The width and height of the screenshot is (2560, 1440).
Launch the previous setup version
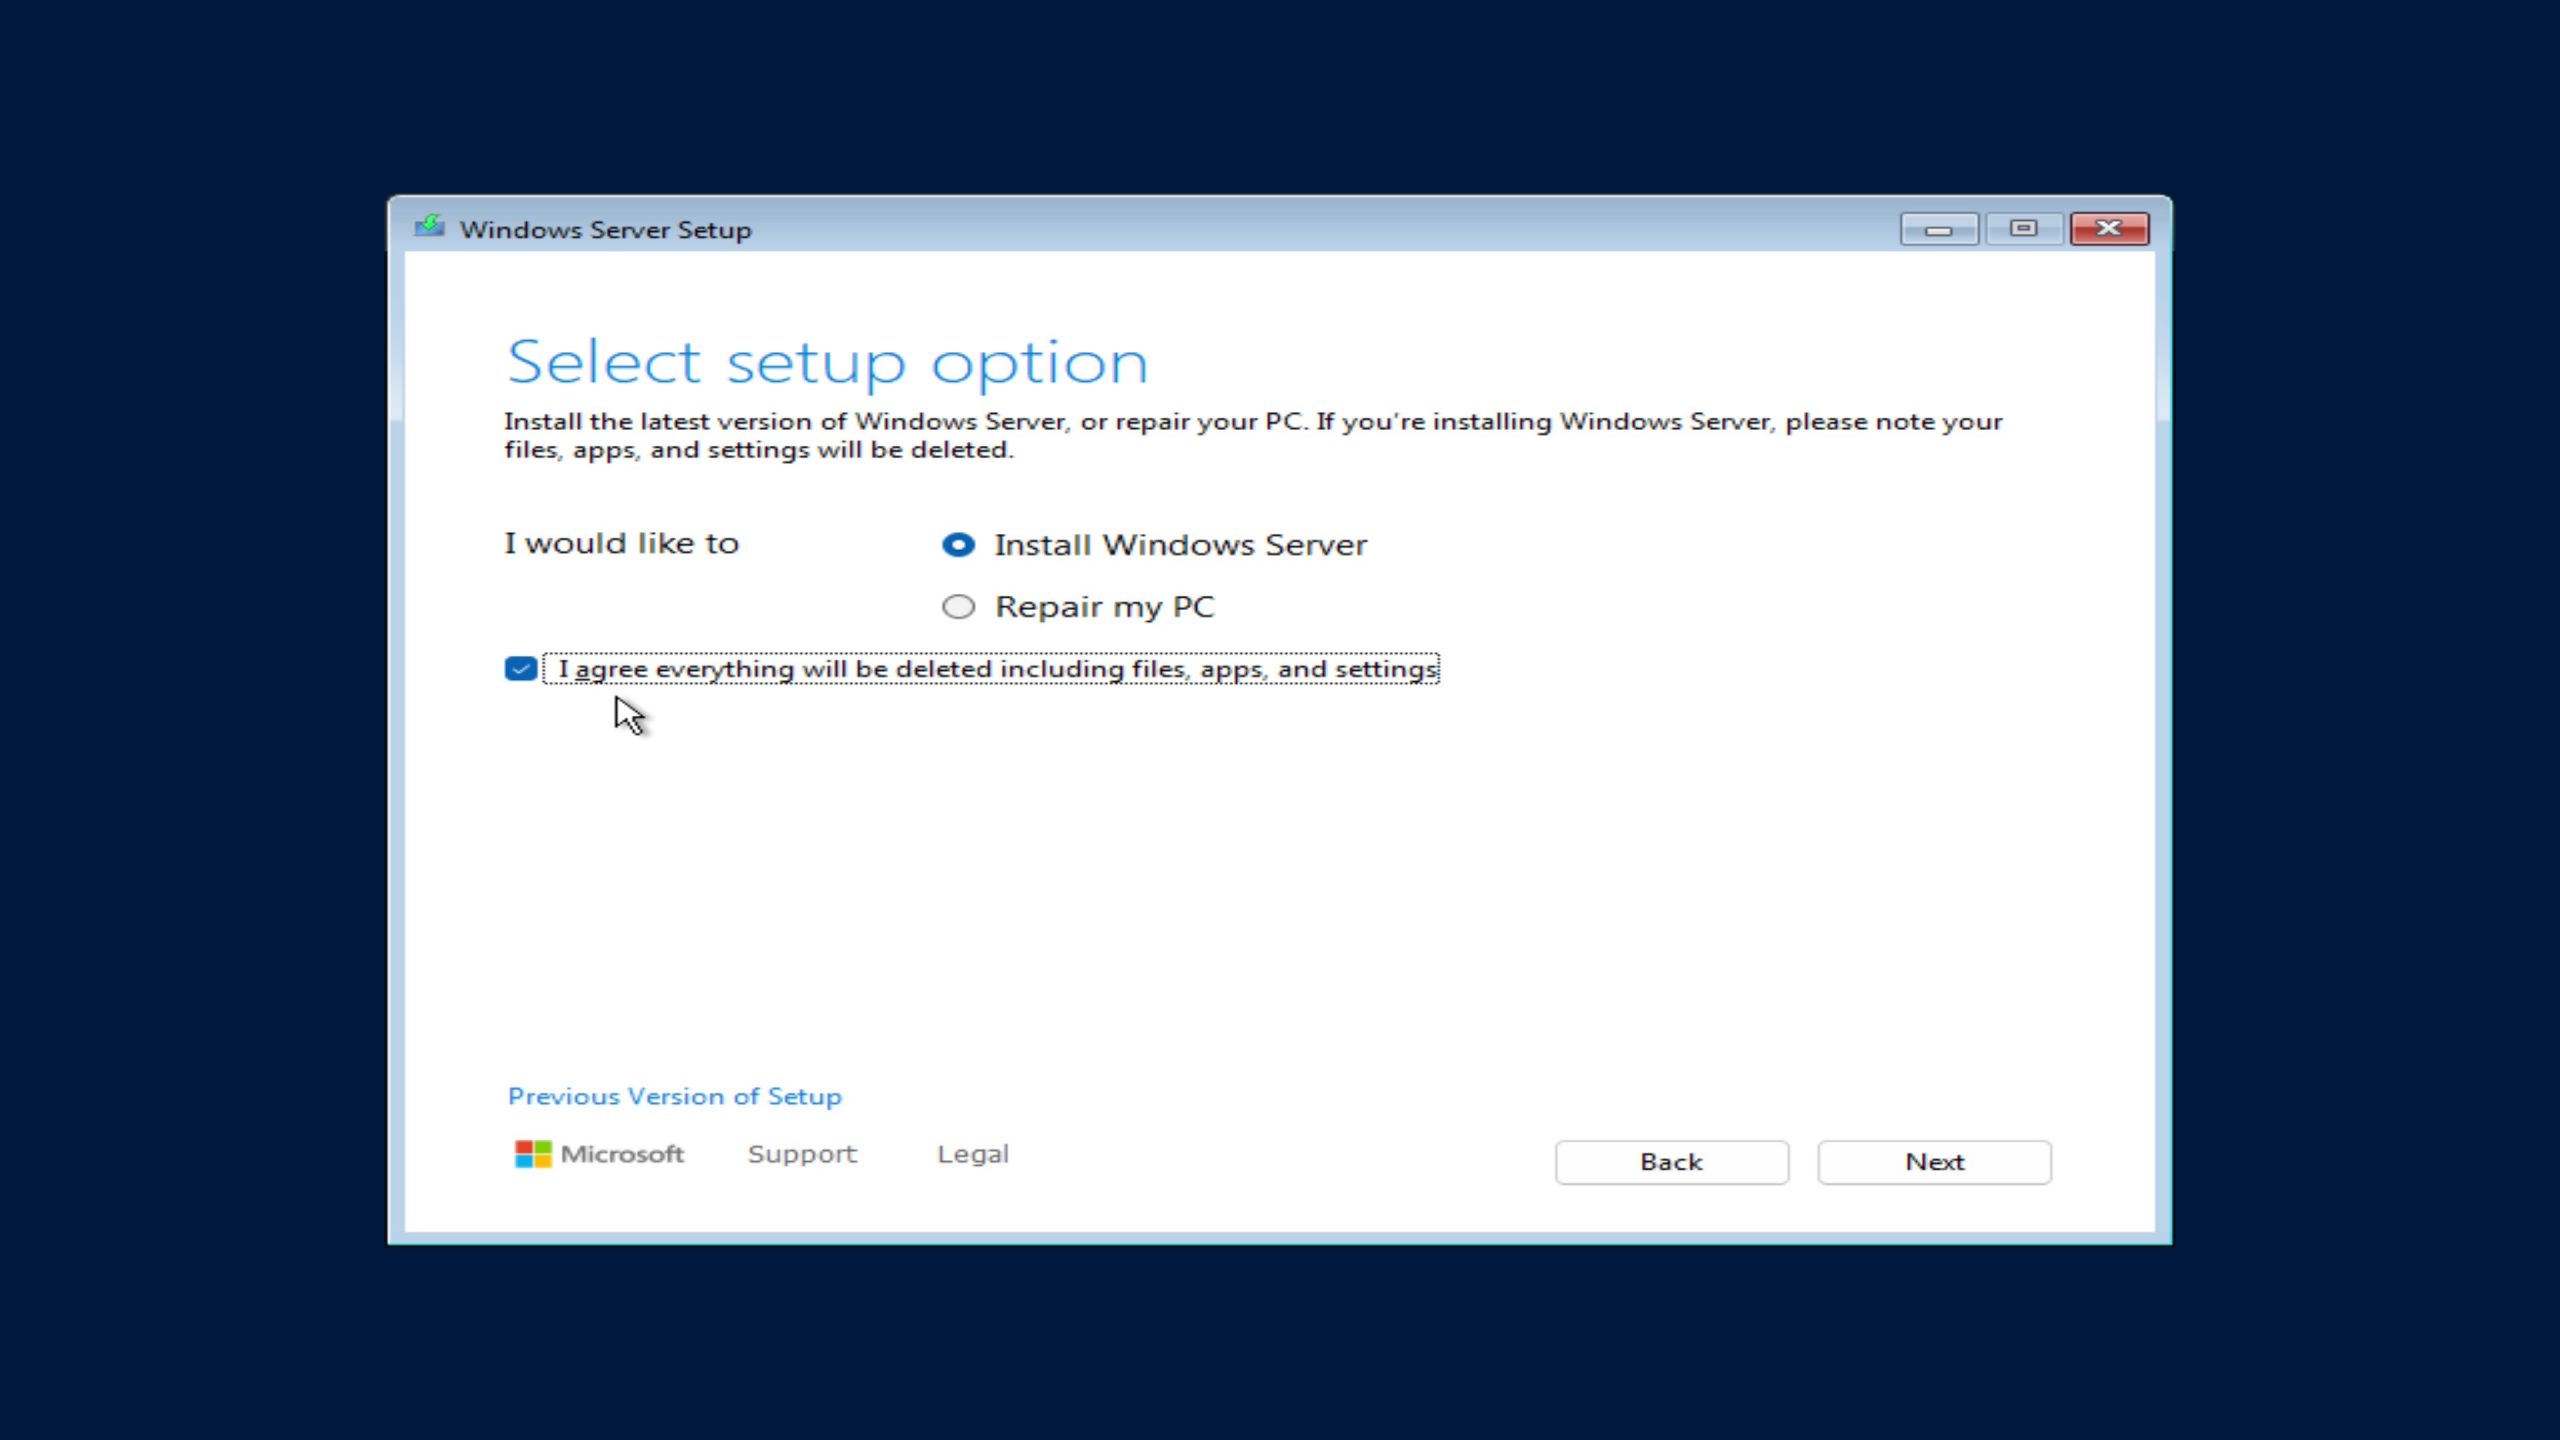674,1096
